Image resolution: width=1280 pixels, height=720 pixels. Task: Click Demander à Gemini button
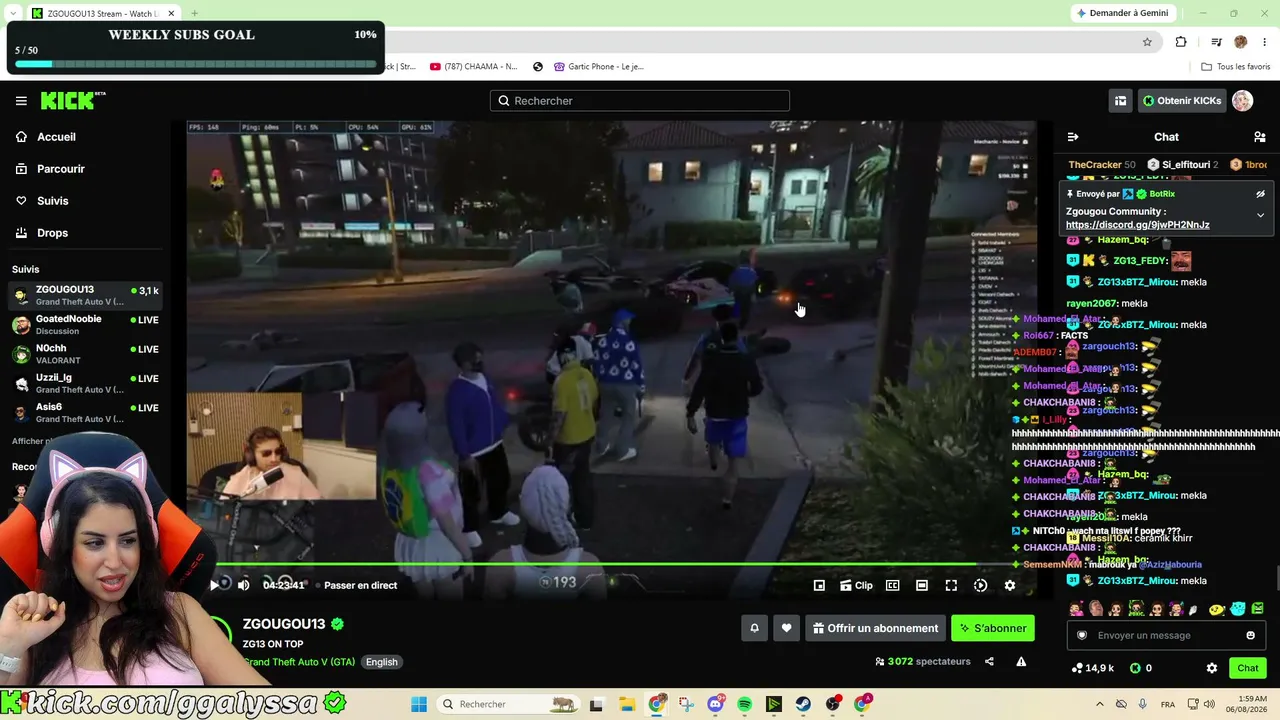pyautogui.click(x=1121, y=13)
